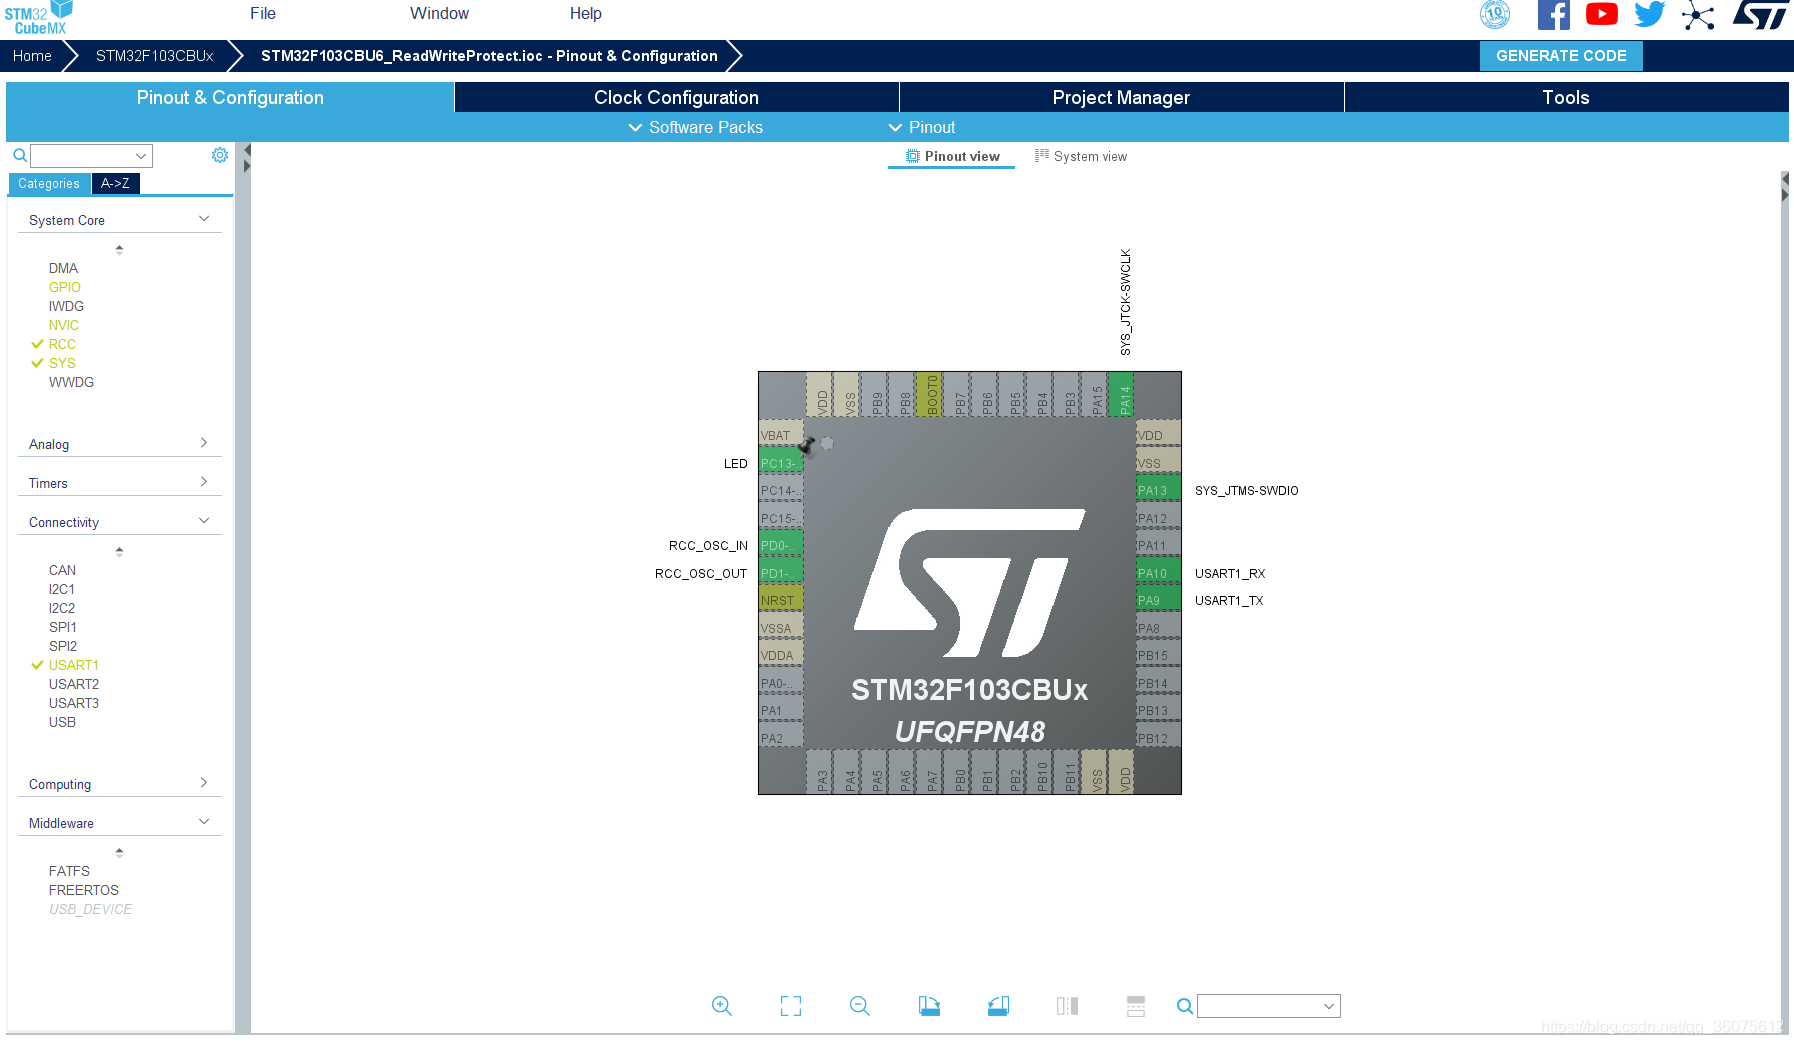Navigate to Home via the breadcrumb

point(31,56)
